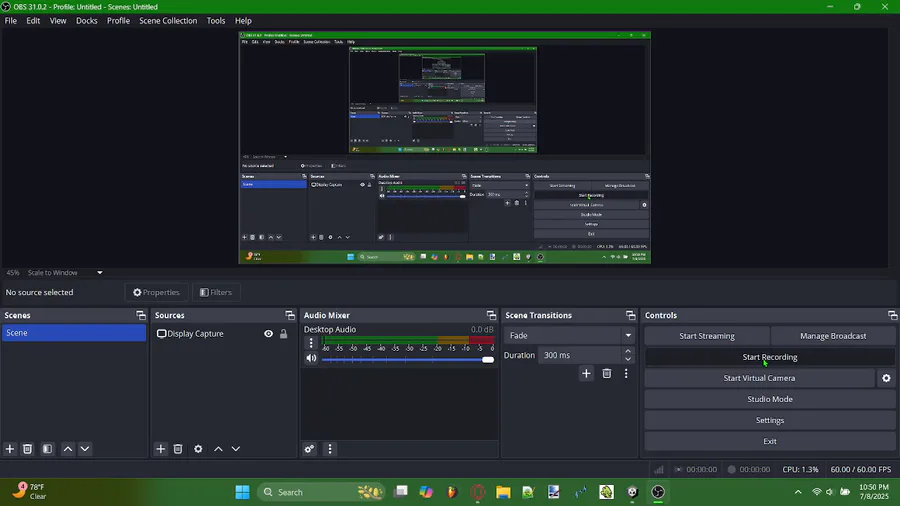This screenshot has width=900, height=506.
Task: Configure virtual camera gear icon
Action: [886, 378]
